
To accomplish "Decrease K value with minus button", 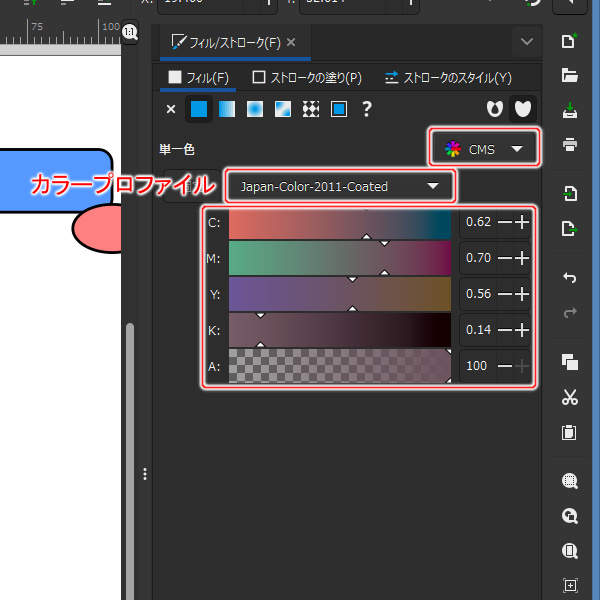I will (505, 330).
